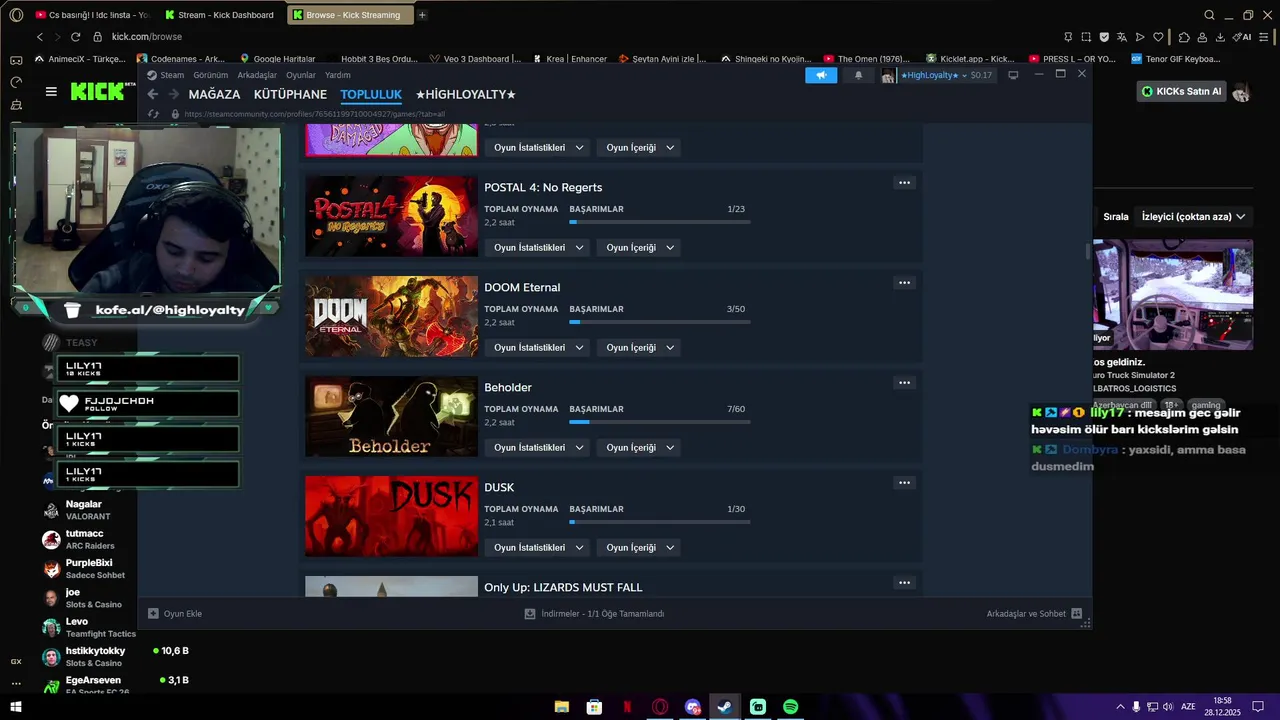This screenshot has width=1280, height=720.
Task: Expand Oyun İçeriği for Beholder
Action: coord(640,447)
